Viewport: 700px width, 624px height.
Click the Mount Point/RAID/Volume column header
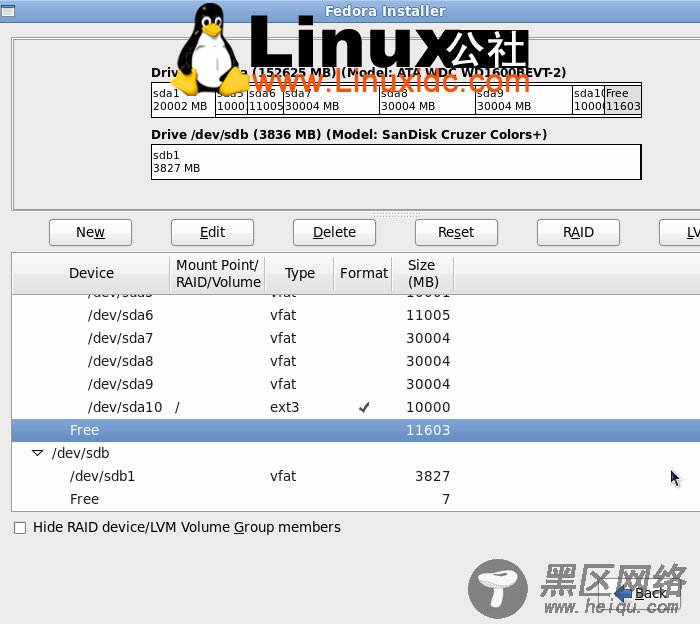[x=218, y=273]
